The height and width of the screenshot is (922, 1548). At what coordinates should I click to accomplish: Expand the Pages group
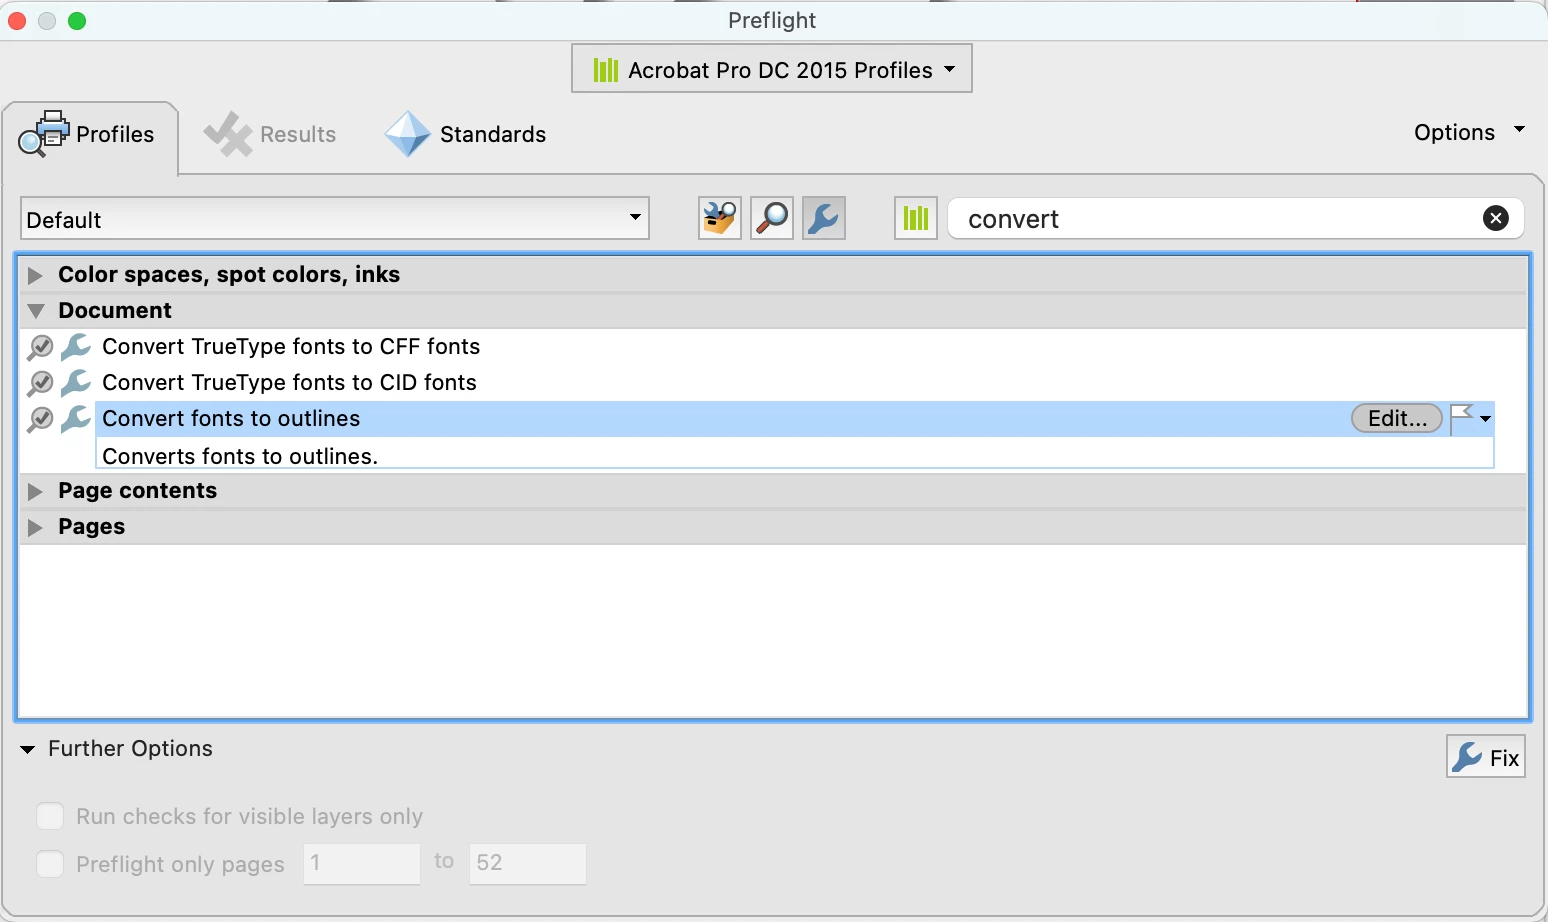tap(36, 527)
